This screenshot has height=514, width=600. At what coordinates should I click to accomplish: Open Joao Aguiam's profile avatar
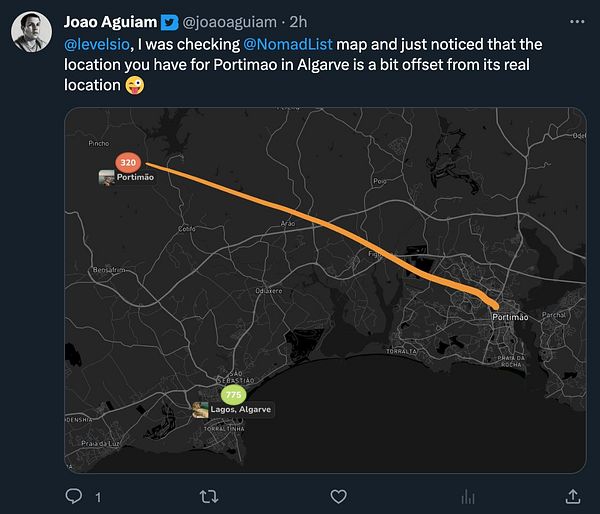tap(32, 32)
